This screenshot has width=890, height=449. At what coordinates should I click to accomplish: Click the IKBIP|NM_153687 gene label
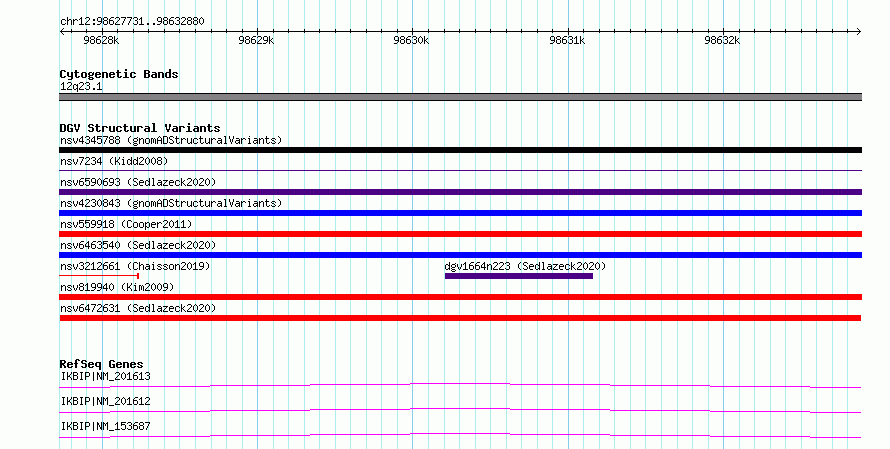coord(106,426)
